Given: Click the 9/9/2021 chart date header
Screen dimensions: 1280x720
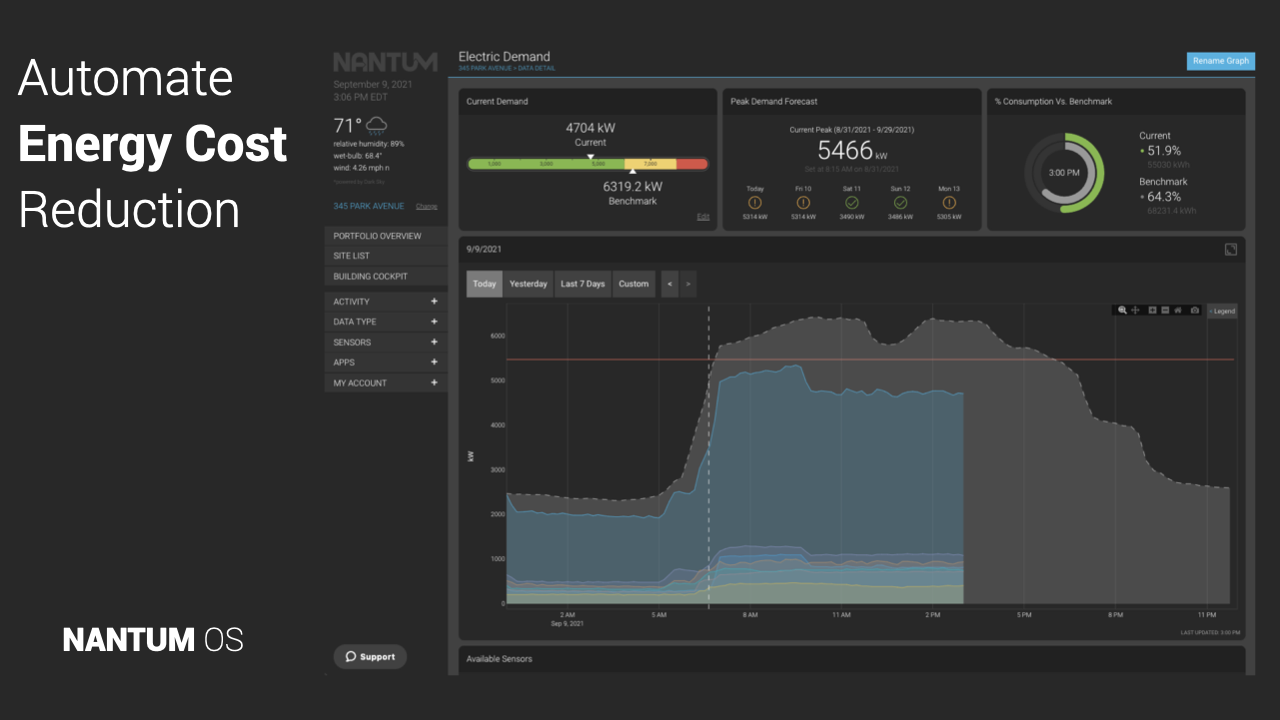Looking at the screenshot, I should click(x=484, y=249).
